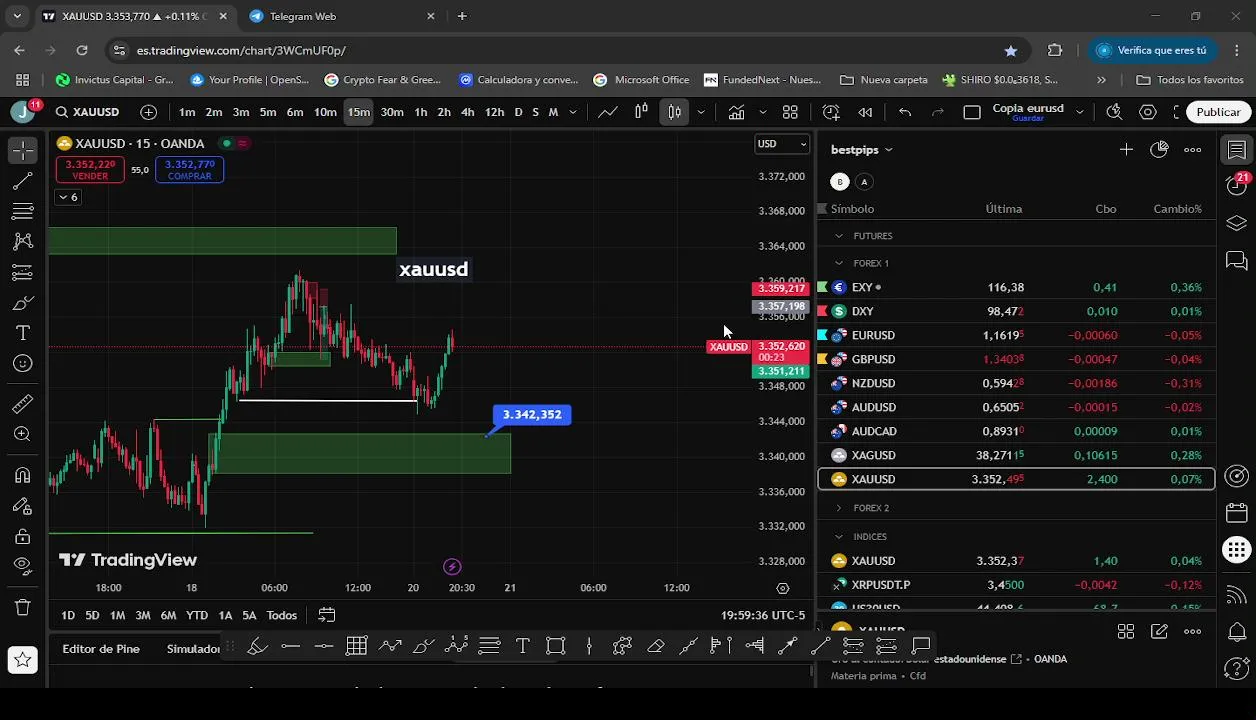Open the USD currency dropdown
This screenshot has width=1256, height=720.
point(782,144)
